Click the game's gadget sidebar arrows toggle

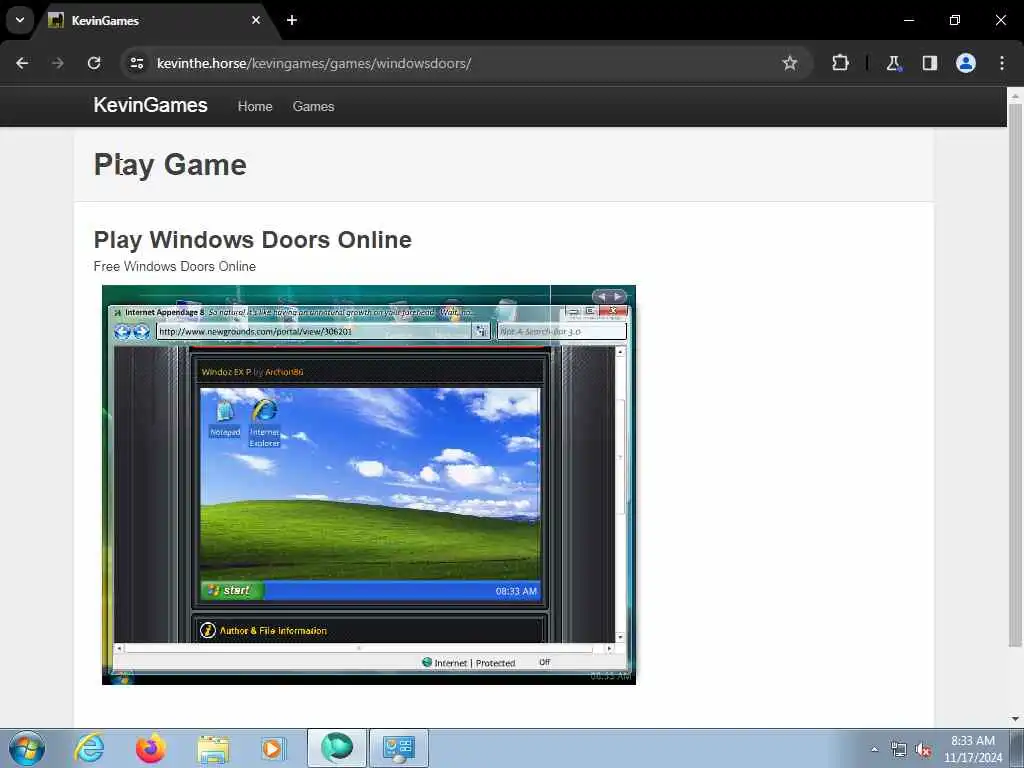tap(609, 296)
